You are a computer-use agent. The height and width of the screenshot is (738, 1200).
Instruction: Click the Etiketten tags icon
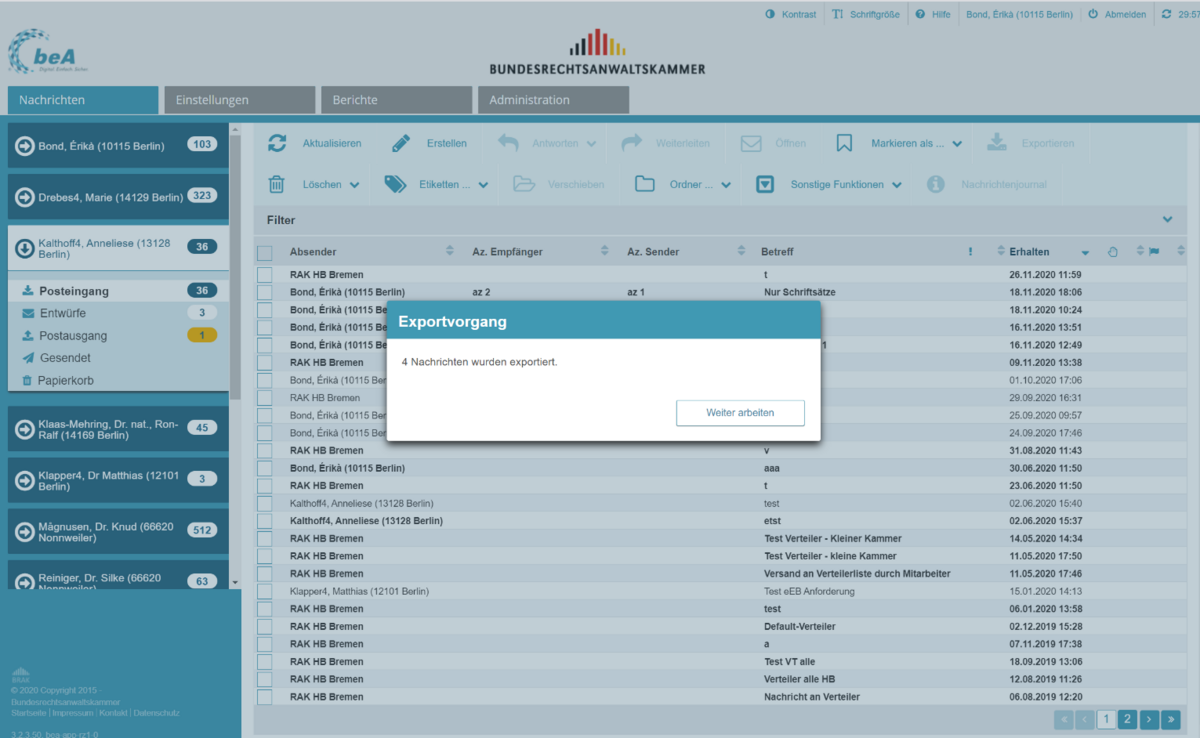[395, 184]
